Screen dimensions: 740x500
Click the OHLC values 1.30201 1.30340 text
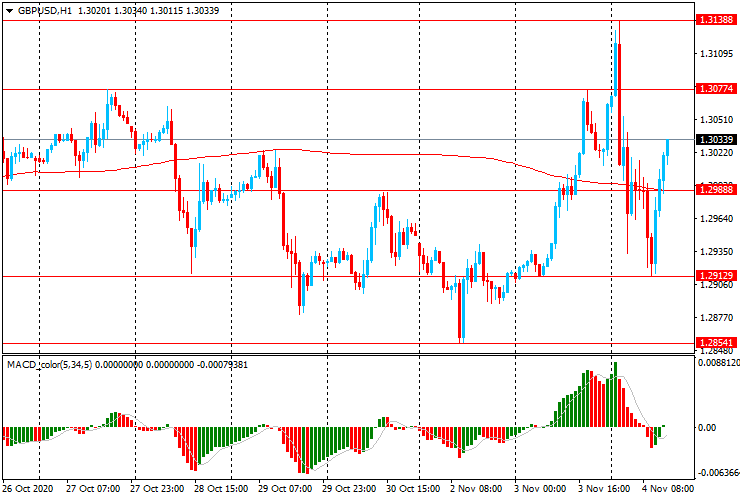tap(113, 11)
